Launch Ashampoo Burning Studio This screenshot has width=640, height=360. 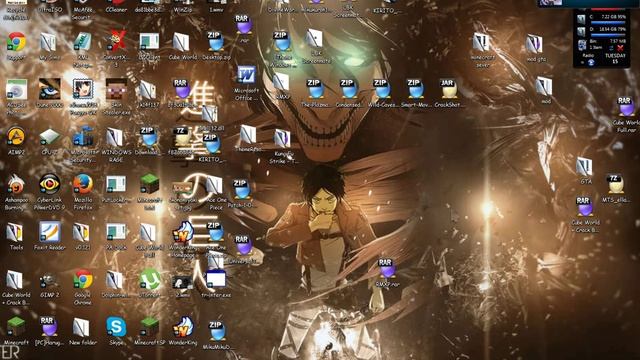(x=16, y=184)
